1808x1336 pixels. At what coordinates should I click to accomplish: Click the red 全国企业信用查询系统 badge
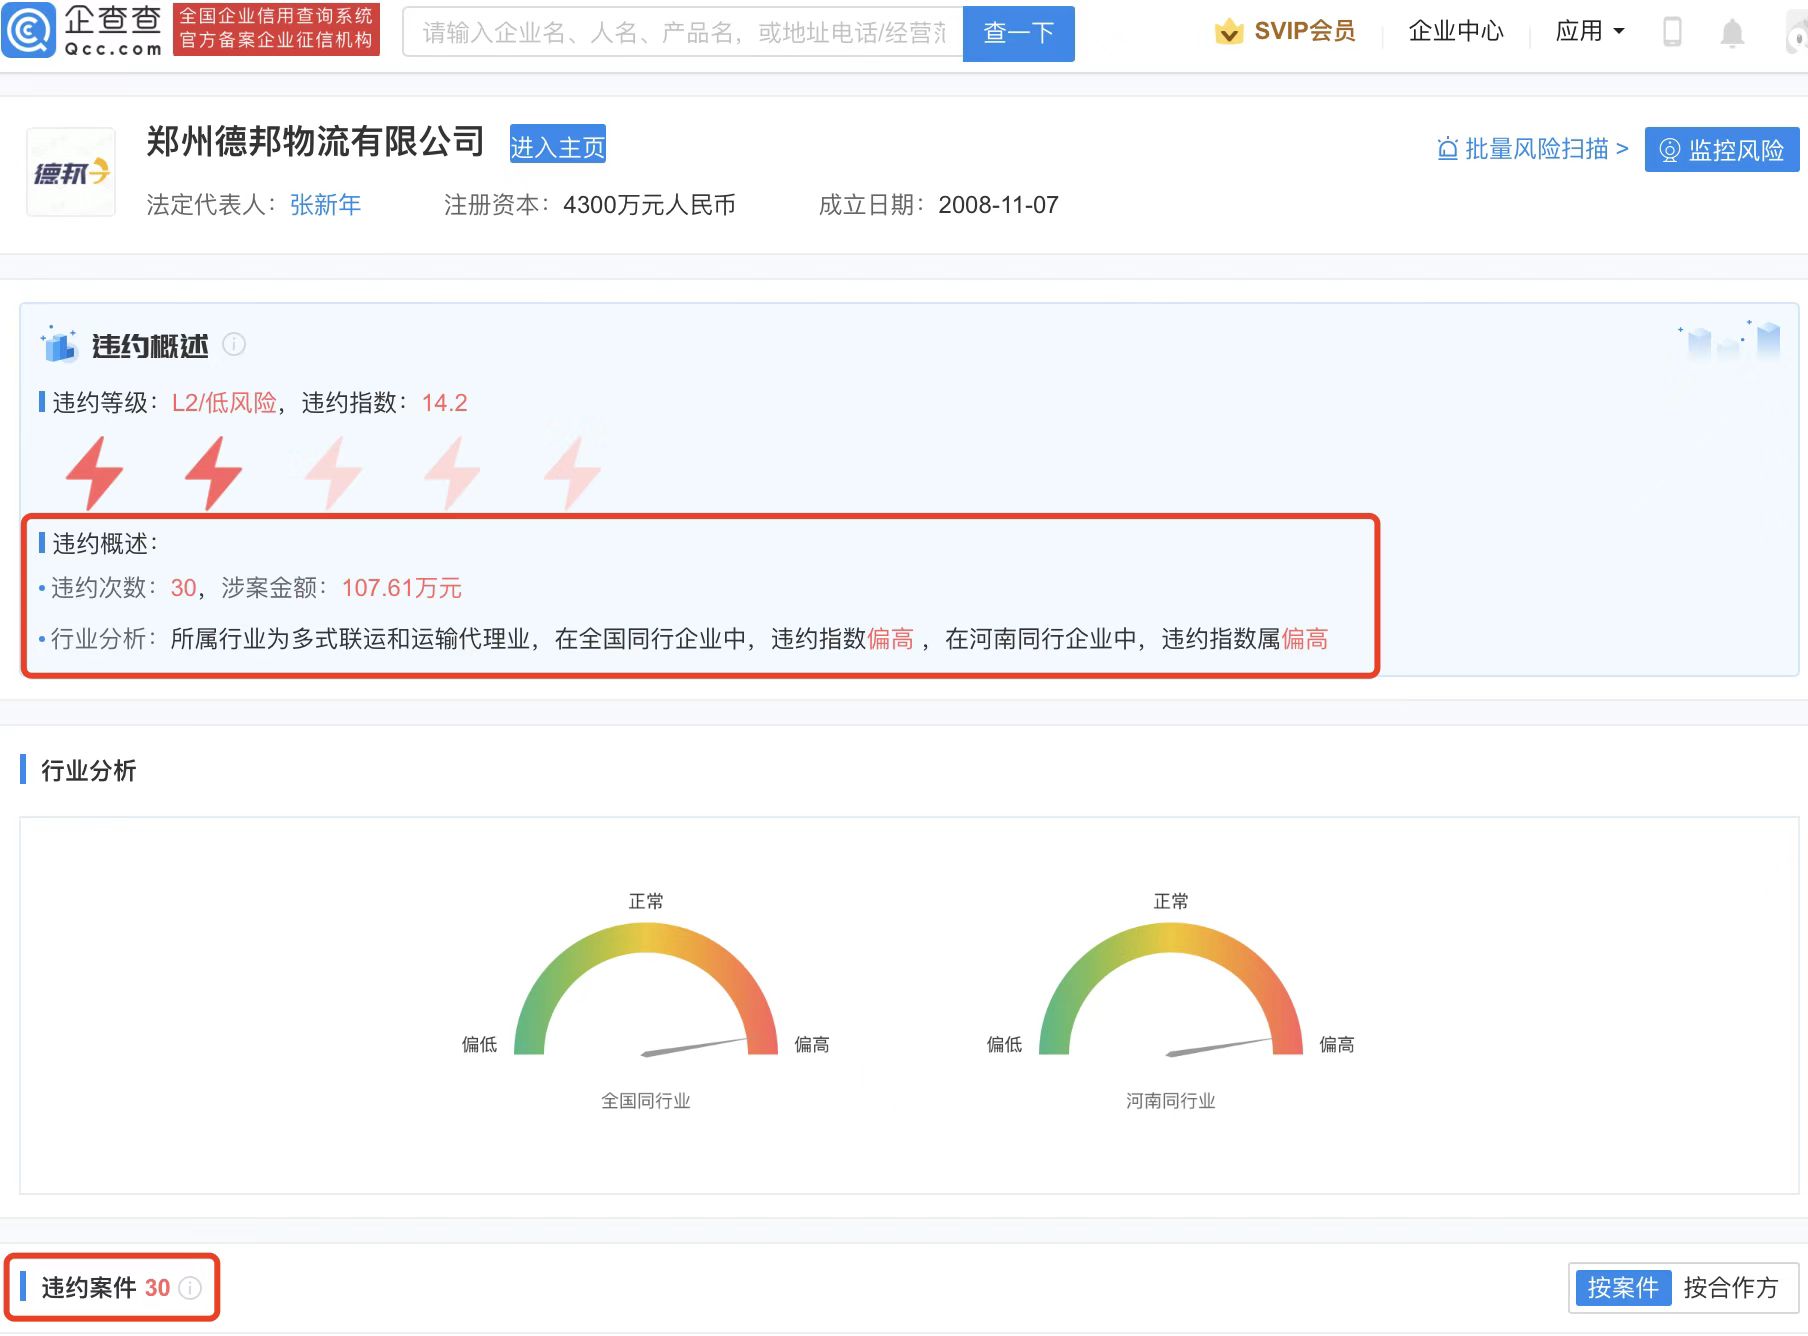pos(276,29)
